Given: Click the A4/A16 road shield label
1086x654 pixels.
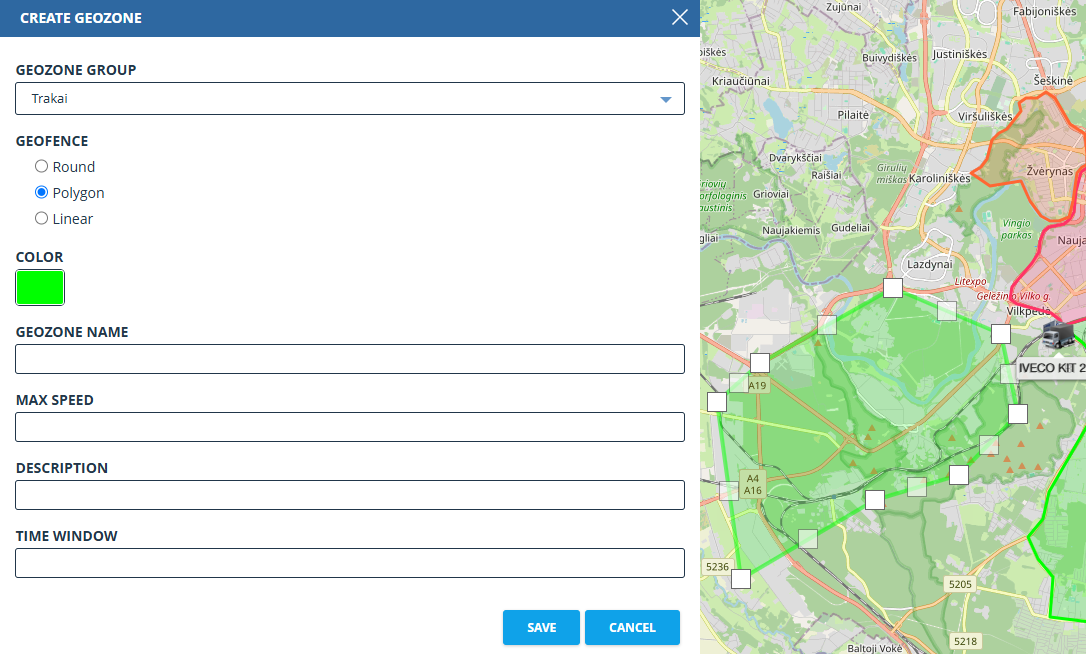Looking at the screenshot, I should tap(752, 484).
